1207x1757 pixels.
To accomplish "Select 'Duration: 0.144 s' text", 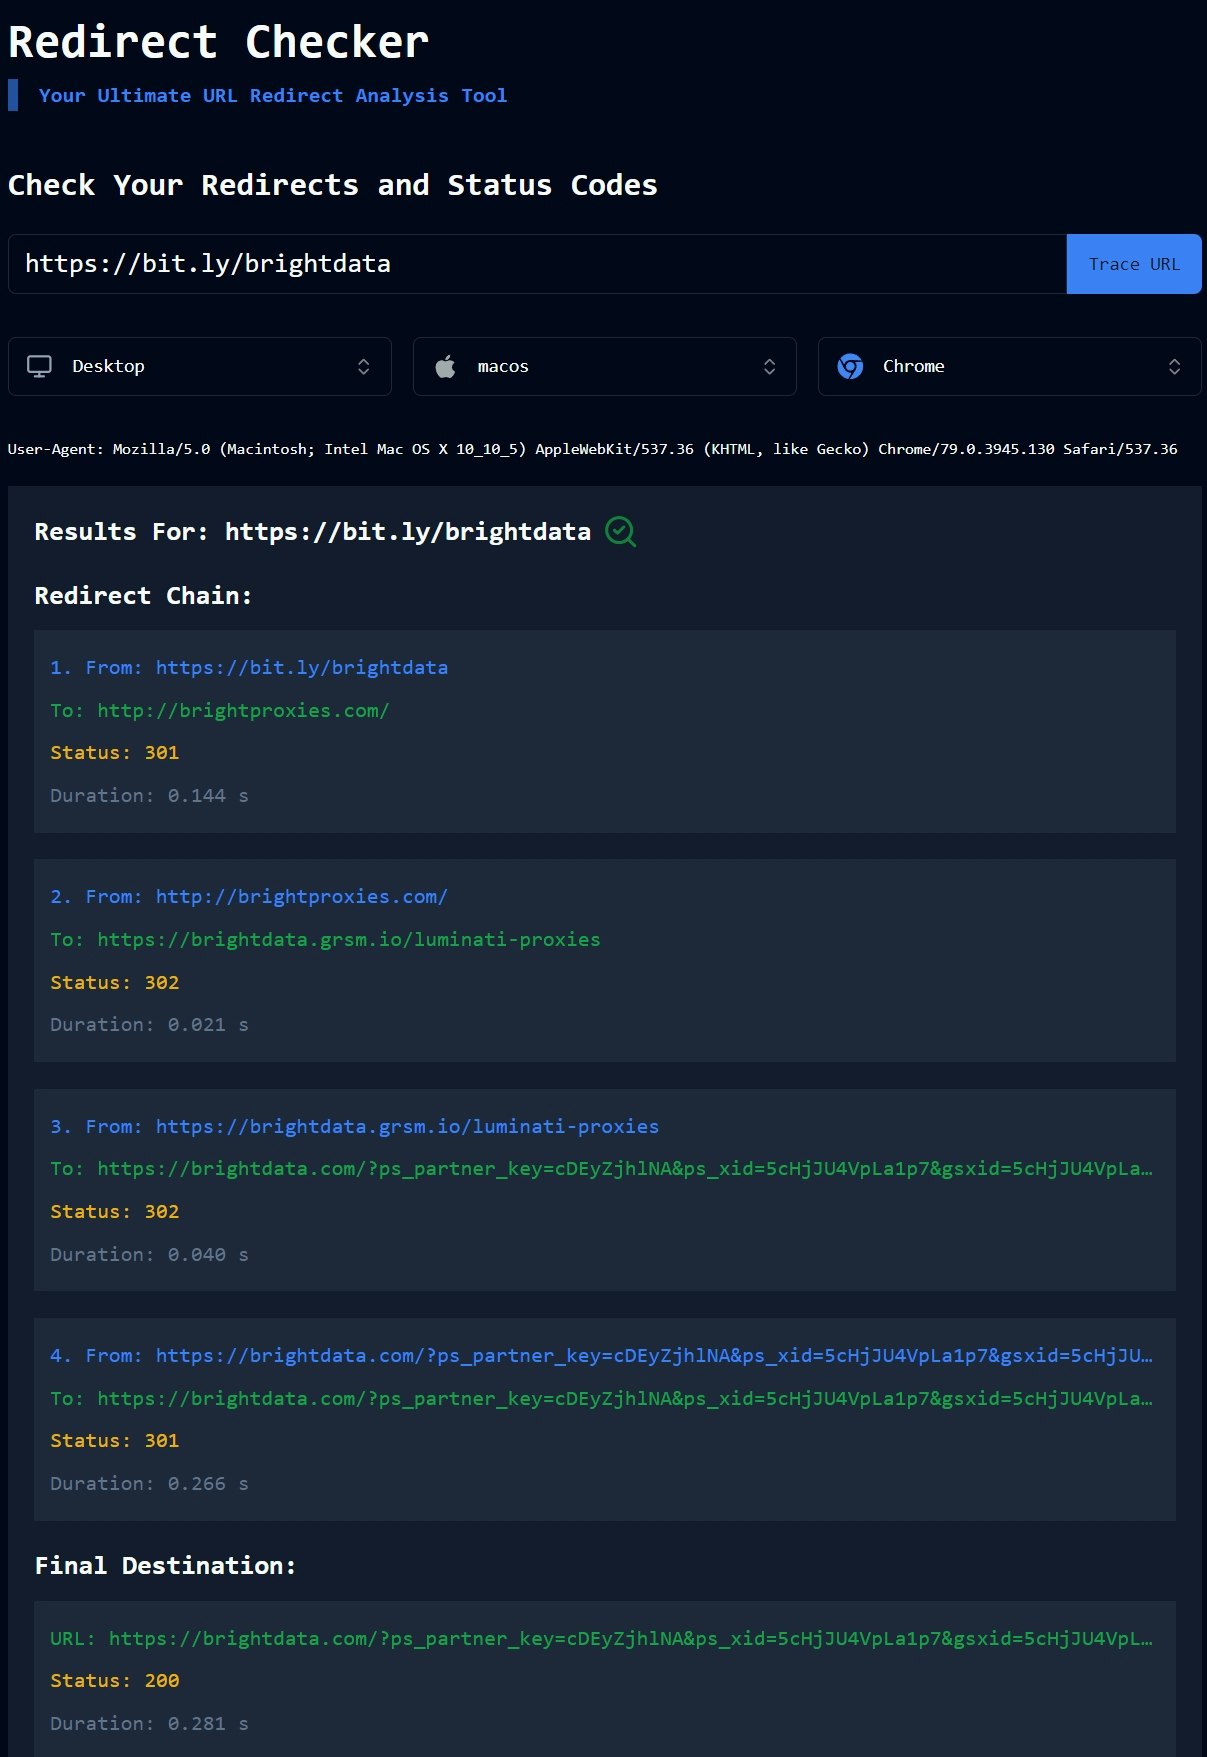I will tap(149, 795).
